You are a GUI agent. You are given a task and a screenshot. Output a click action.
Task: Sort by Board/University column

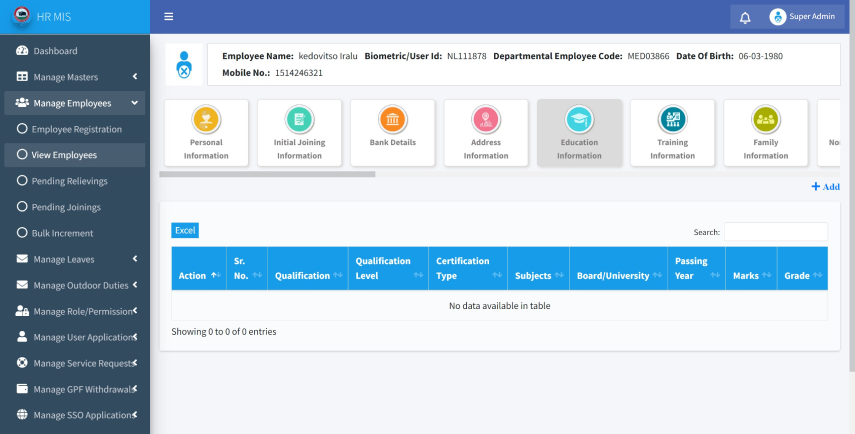tap(618, 268)
